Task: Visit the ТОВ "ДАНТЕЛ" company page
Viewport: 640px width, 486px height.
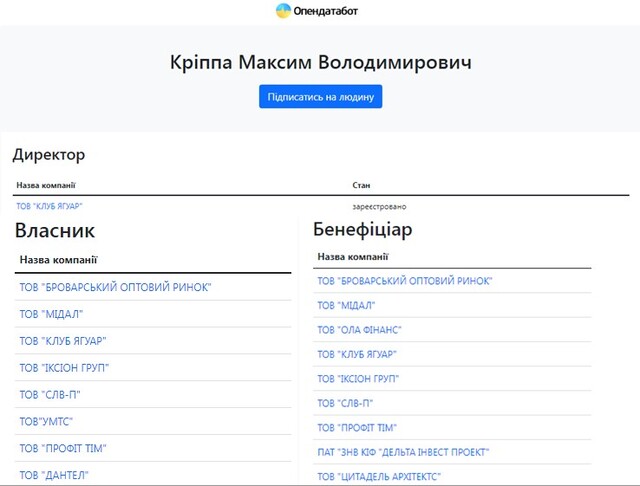Action: 54,475
